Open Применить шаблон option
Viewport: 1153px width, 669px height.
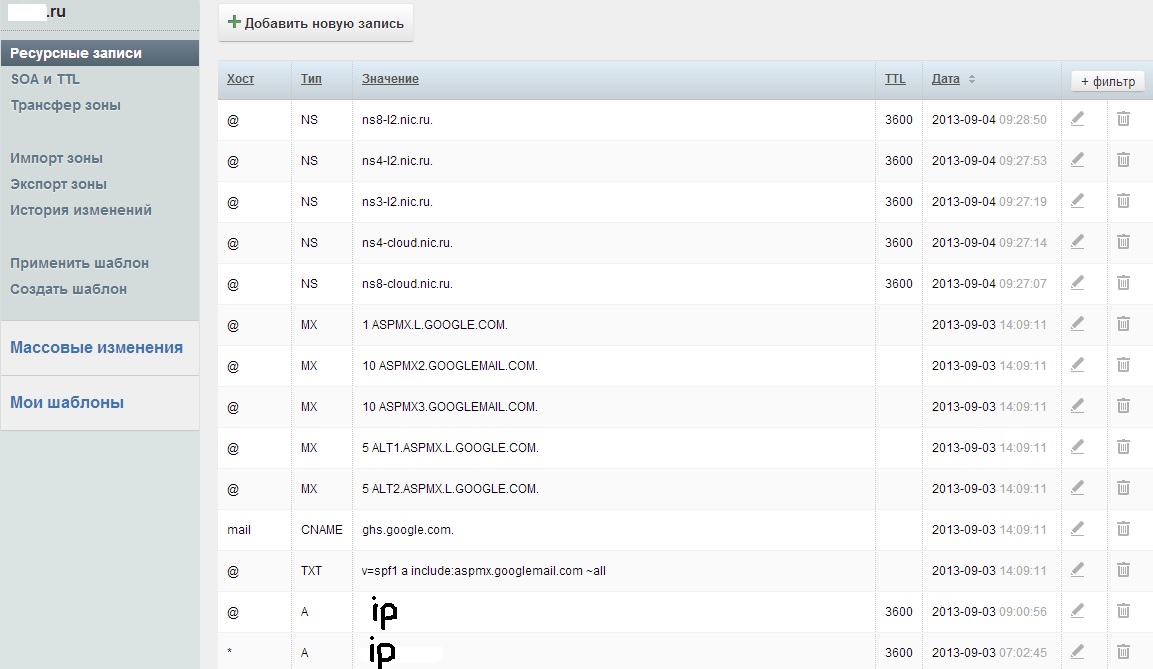[x=79, y=263]
